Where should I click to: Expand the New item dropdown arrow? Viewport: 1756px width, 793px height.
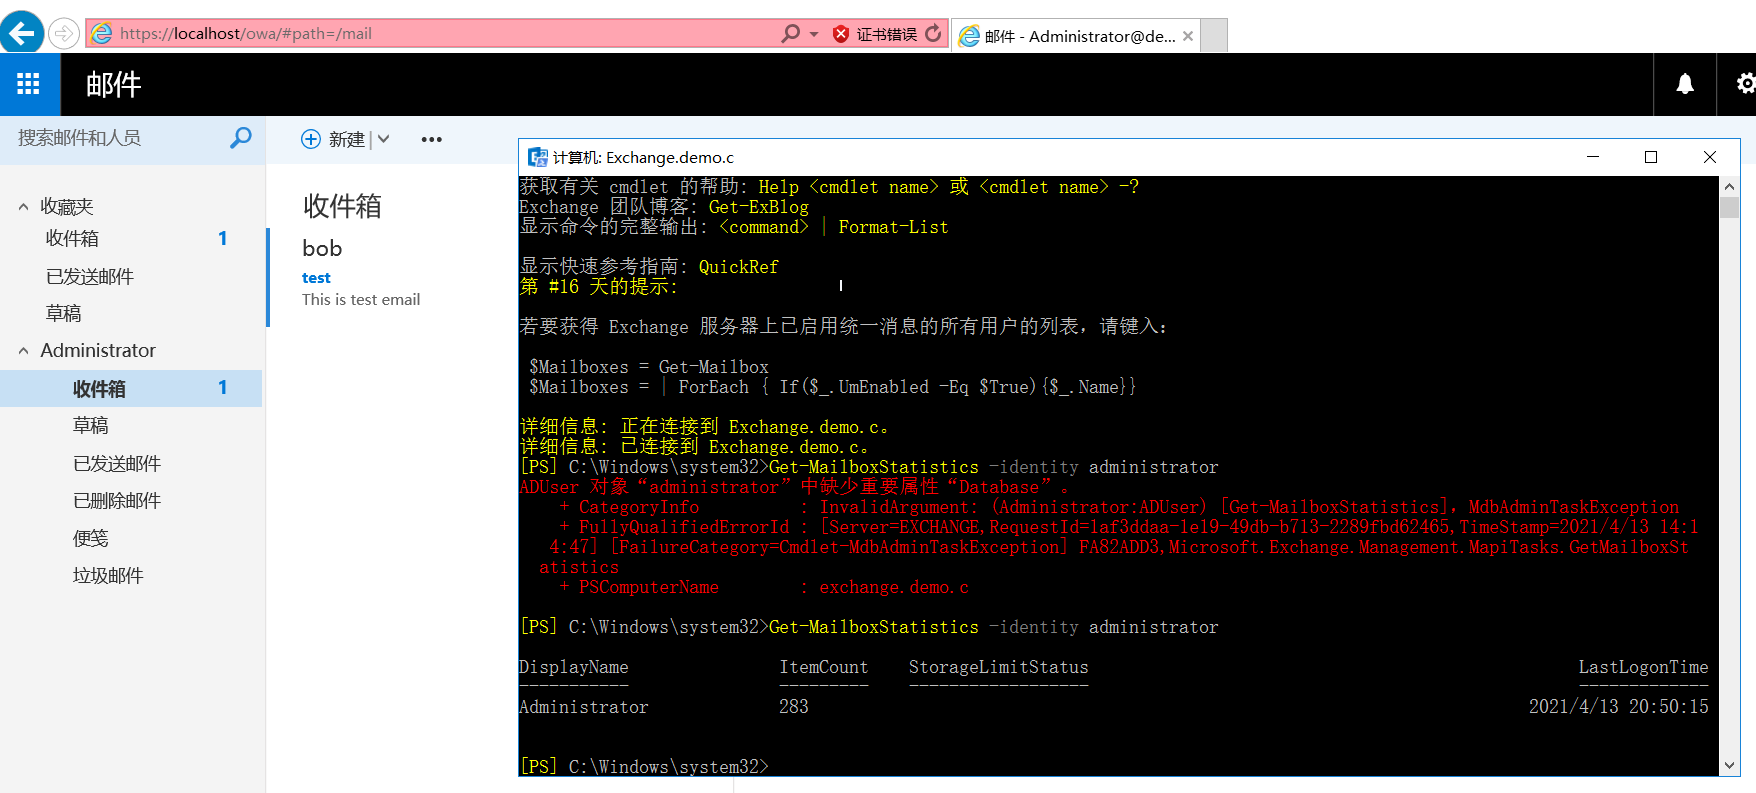[384, 140]
